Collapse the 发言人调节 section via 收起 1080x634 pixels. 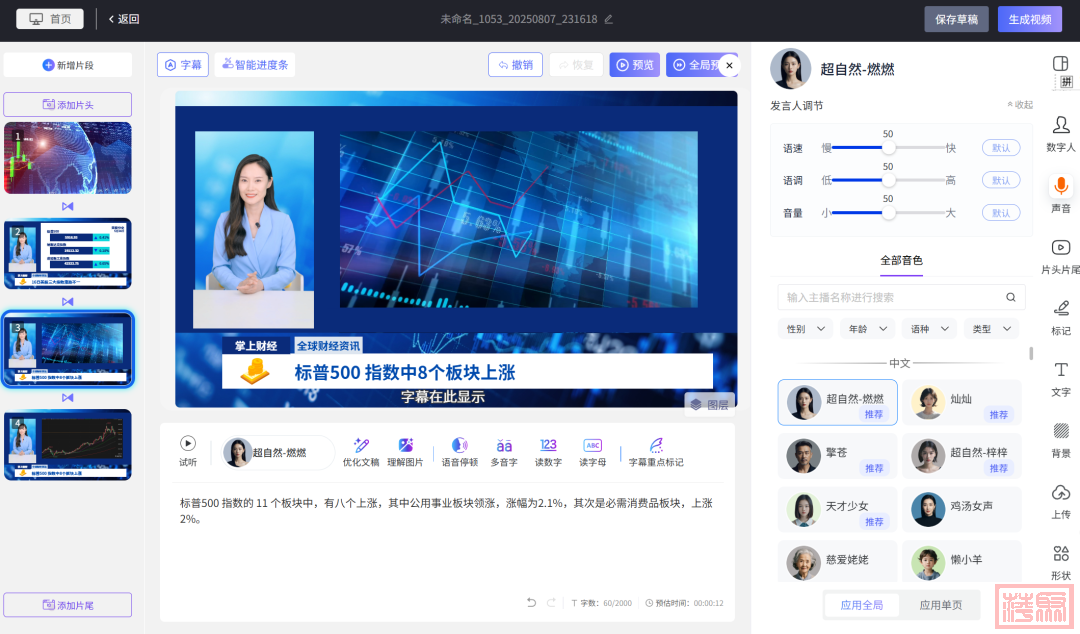[1019, 105]
